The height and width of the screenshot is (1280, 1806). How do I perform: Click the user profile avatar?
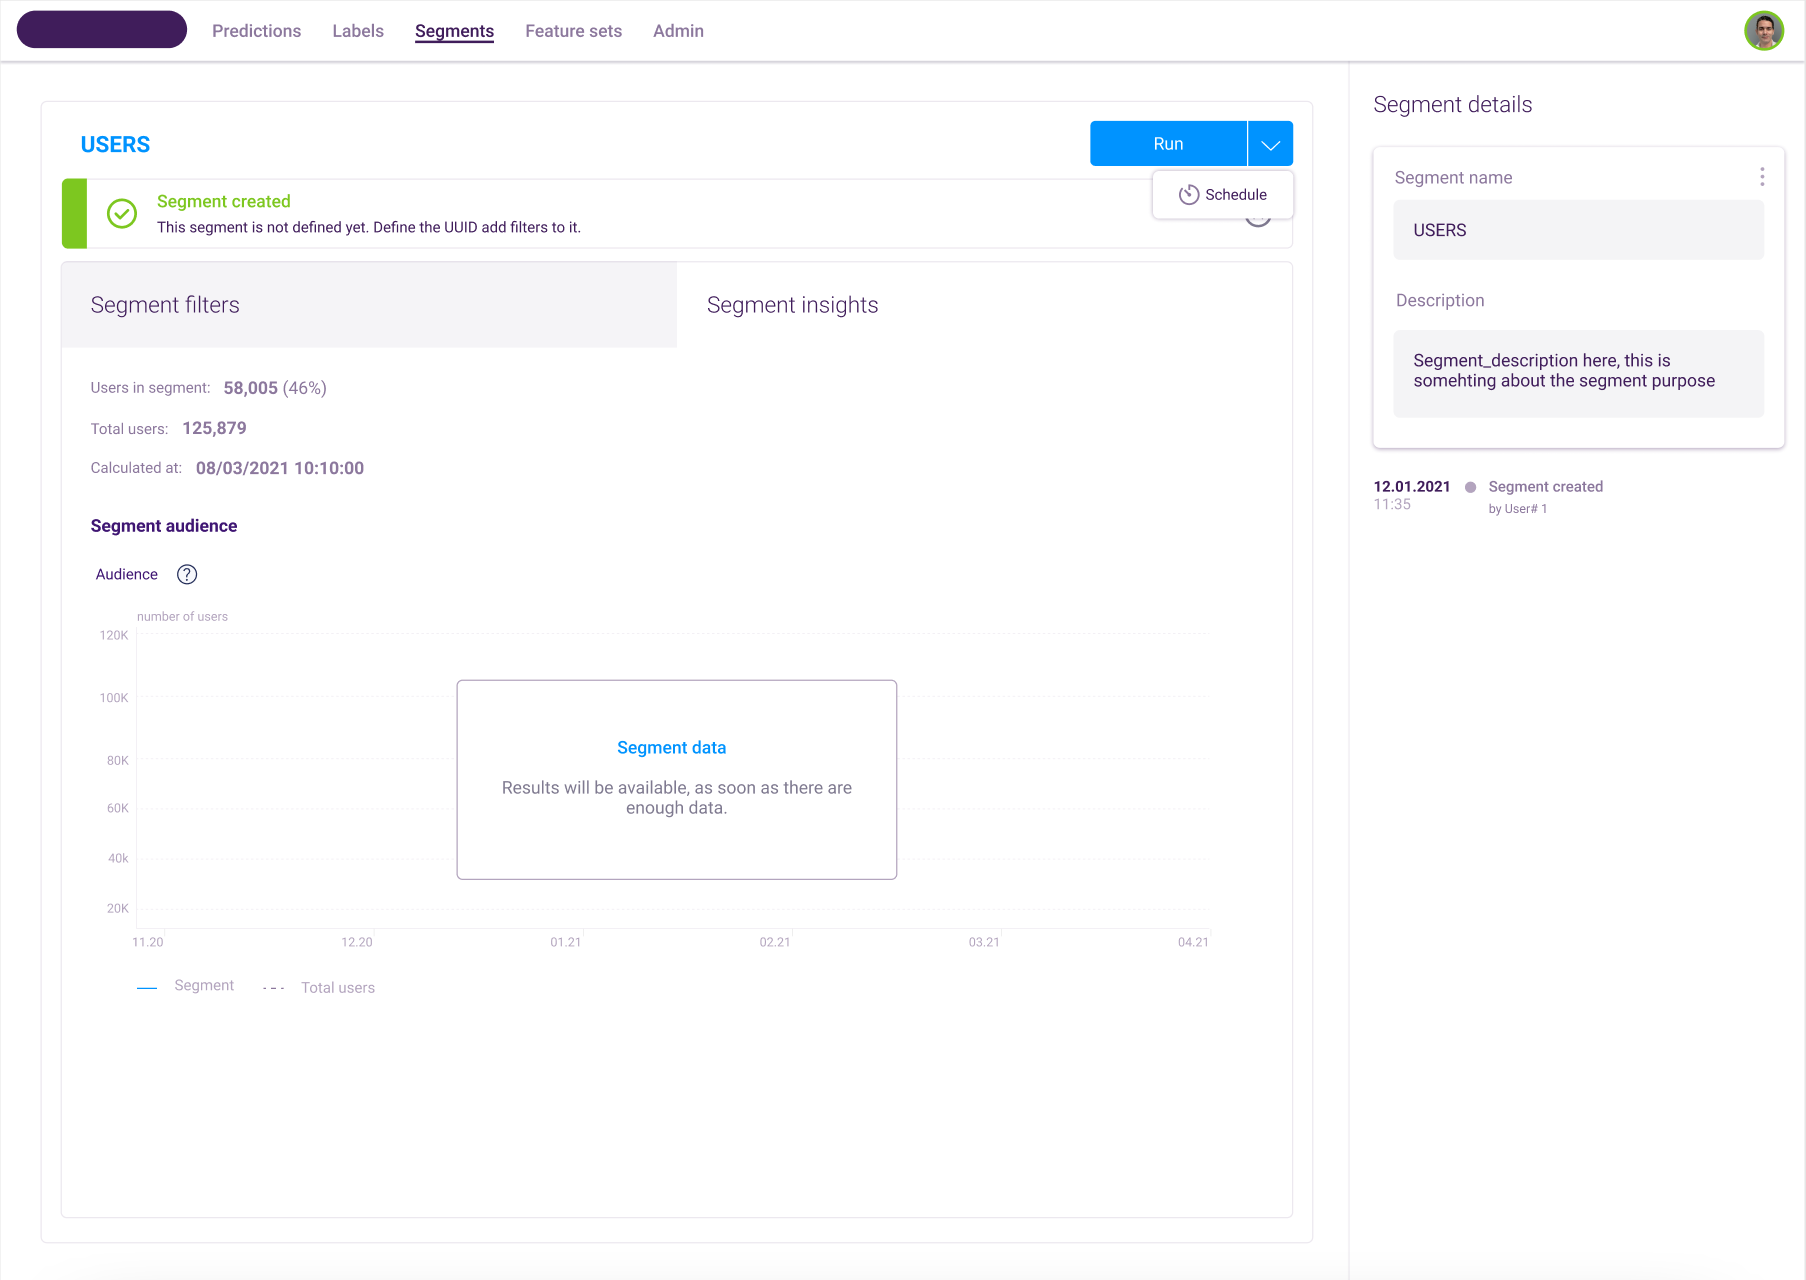(x=1763, y=31)
